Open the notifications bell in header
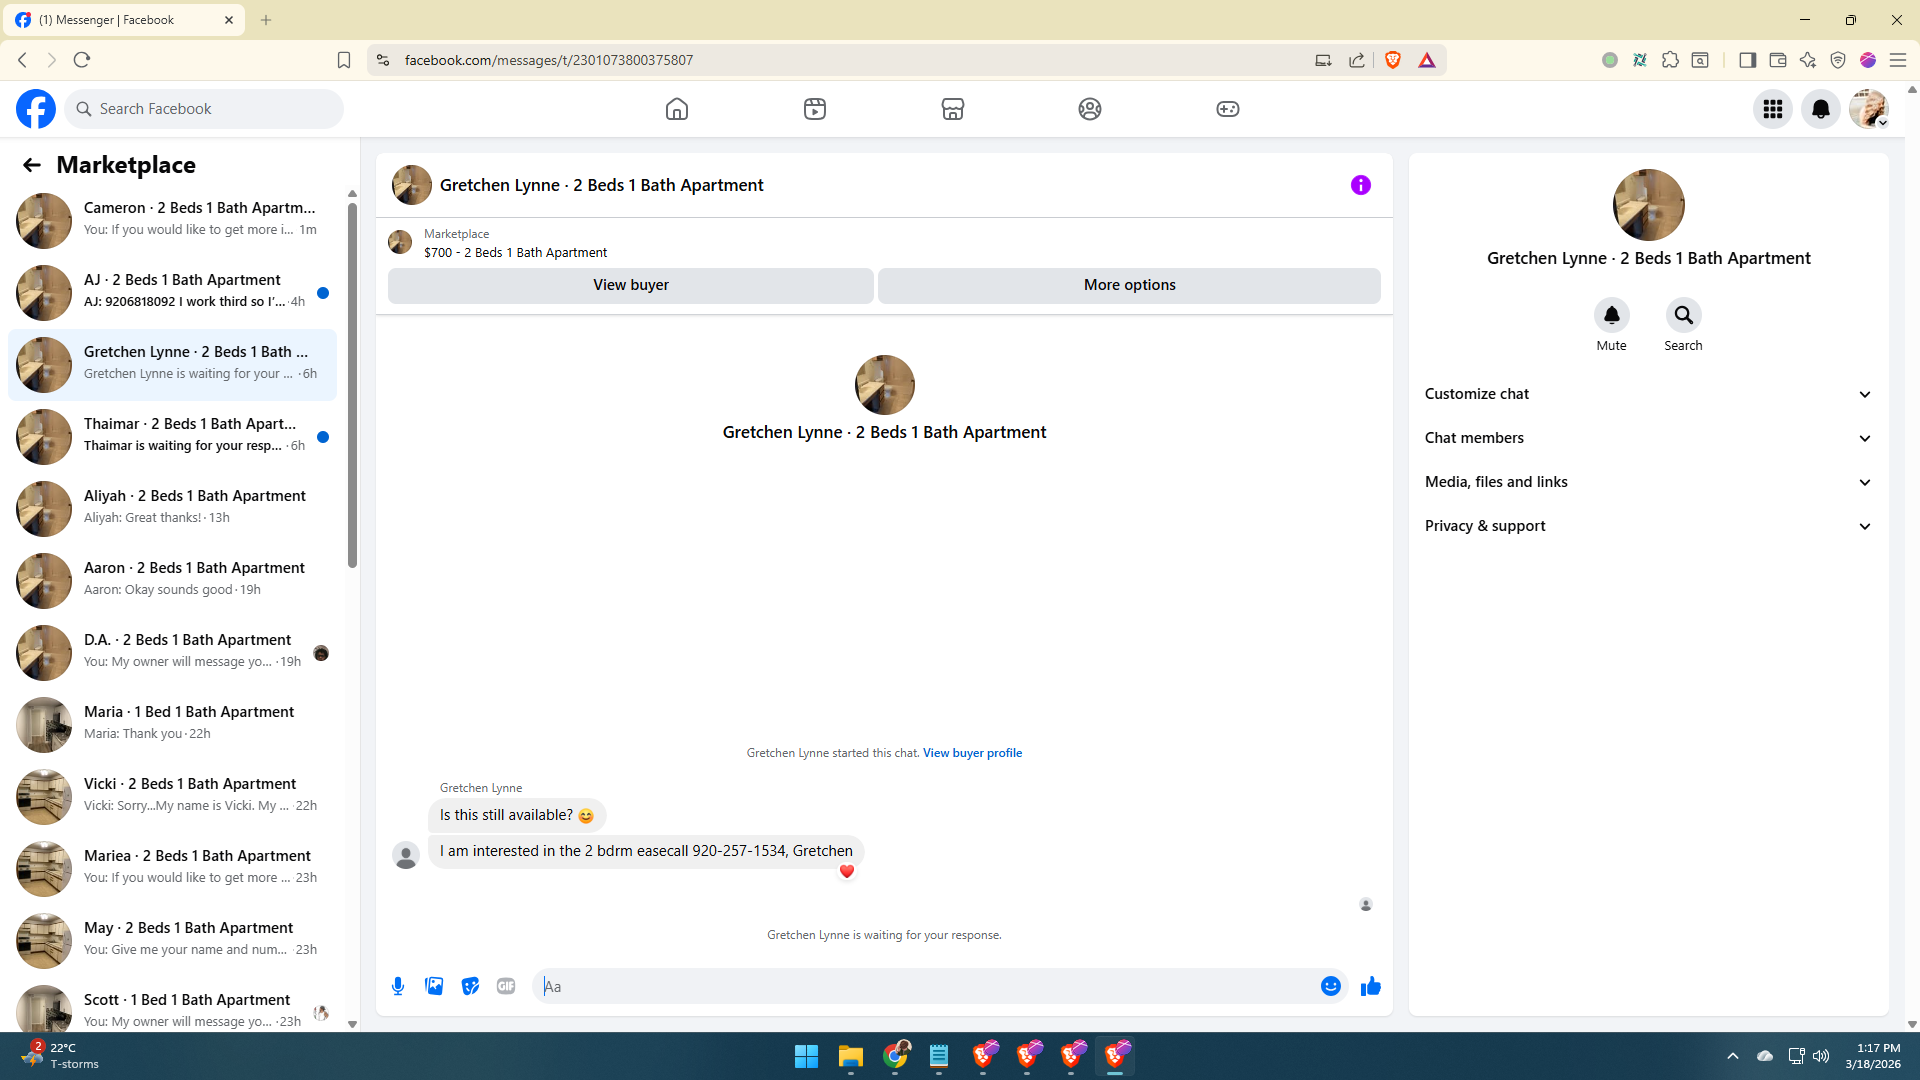Screen dimensions: 1920x1080 1820,109
